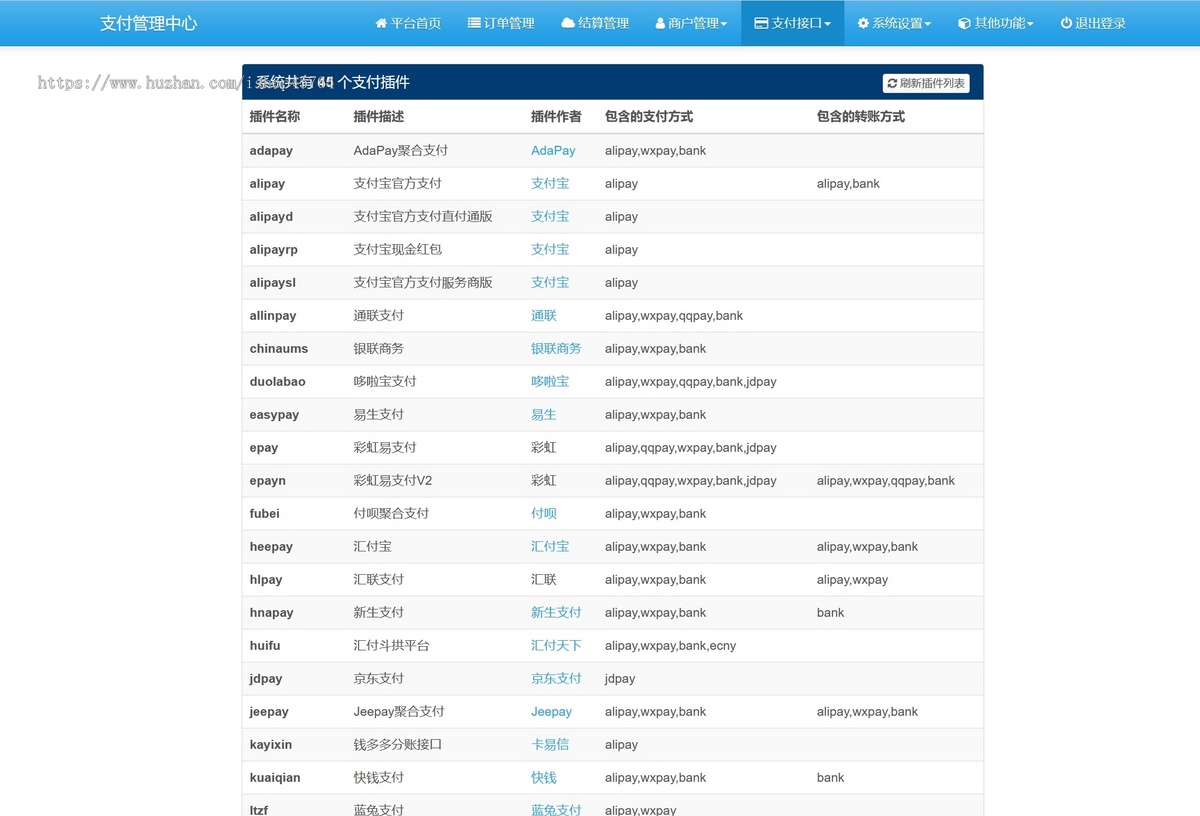Click the gear icon beside 系统设置
1200x816 pixels.
click(x=863, y=23)
